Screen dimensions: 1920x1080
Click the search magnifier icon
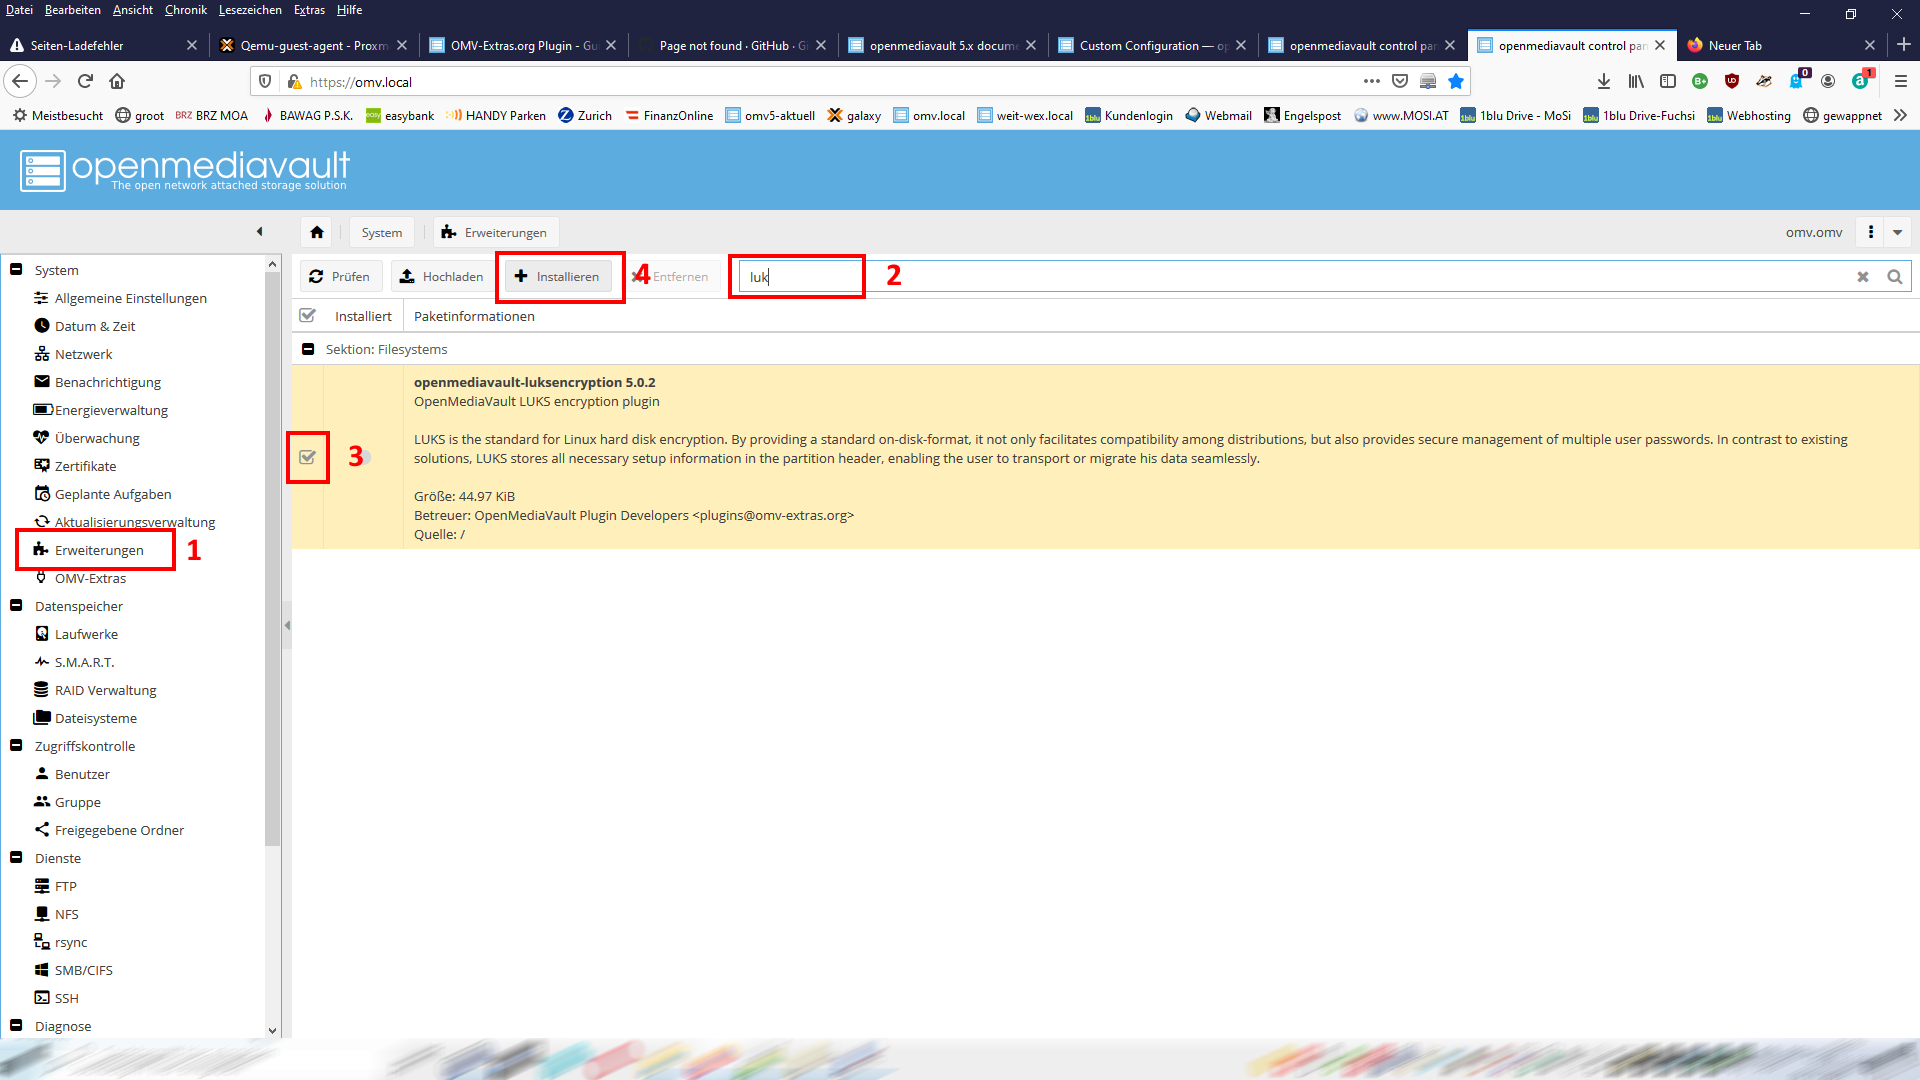point(1895,277)
